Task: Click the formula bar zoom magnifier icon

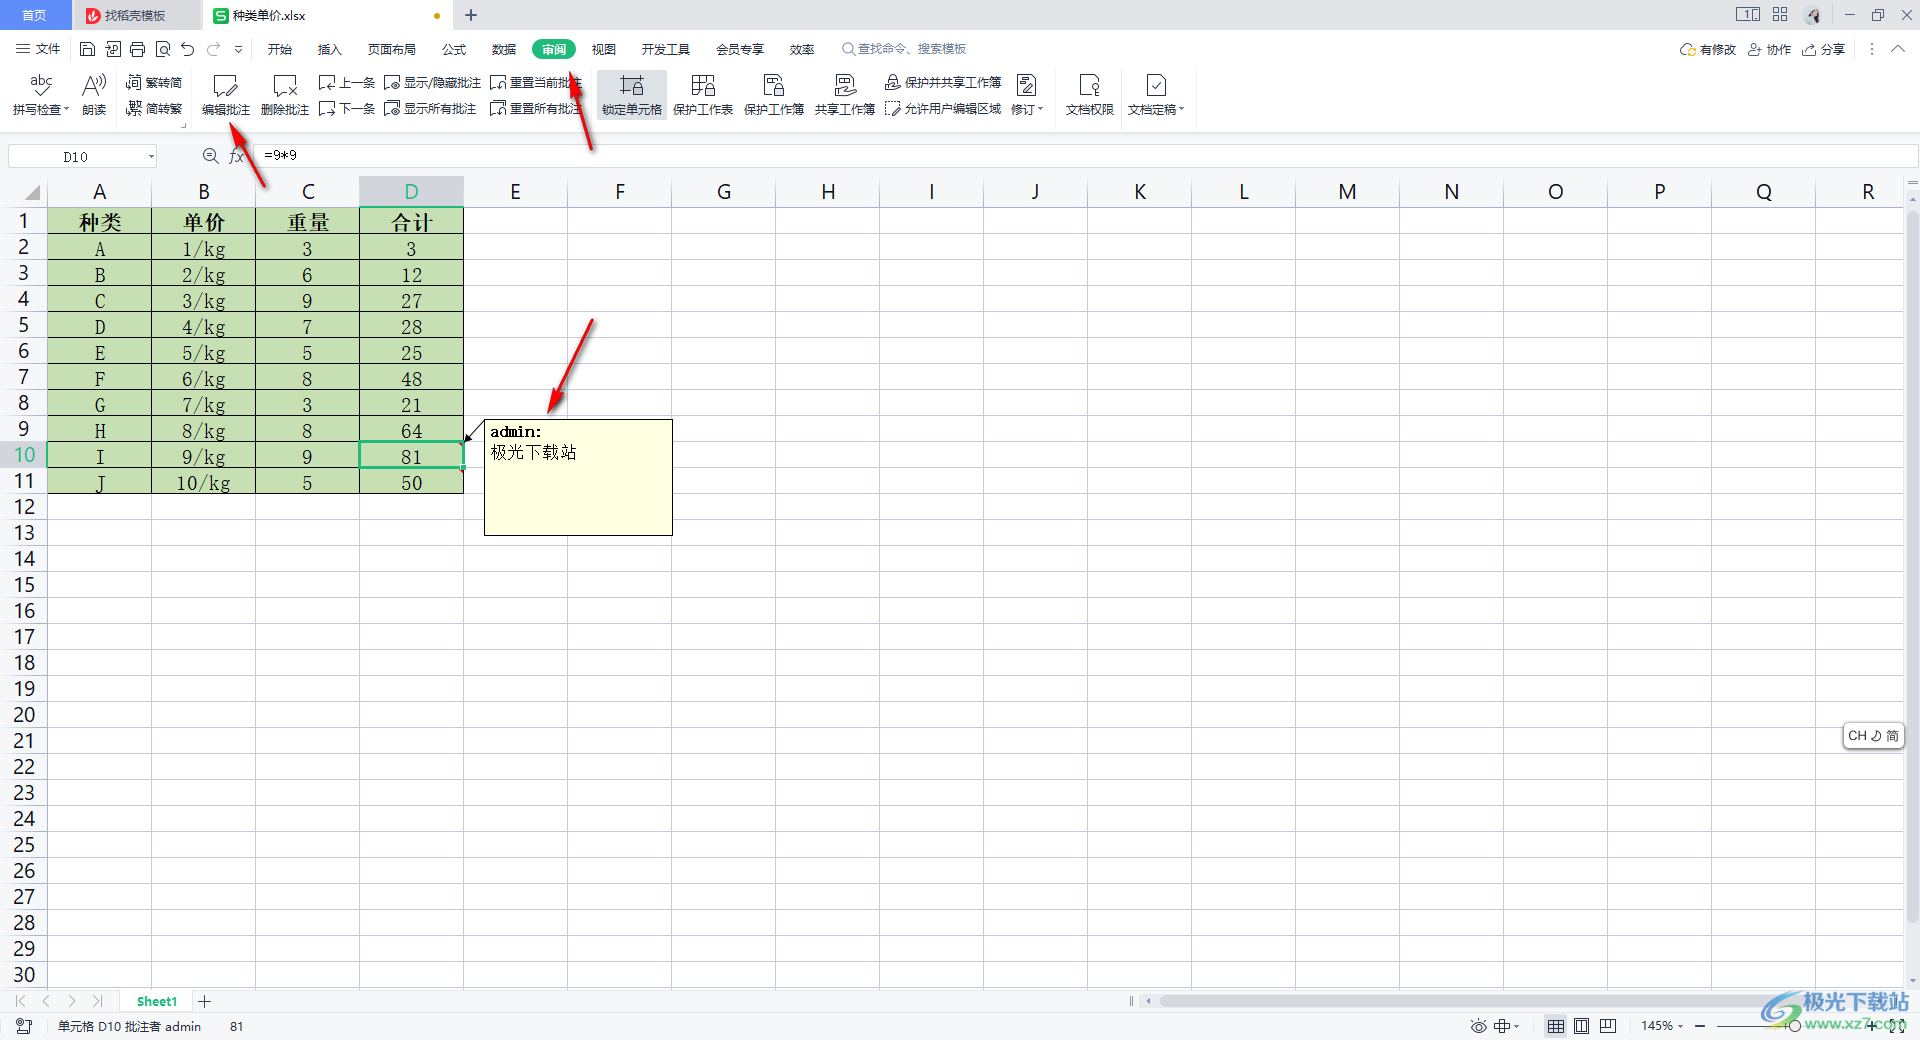Action: [x=211, y=156]
